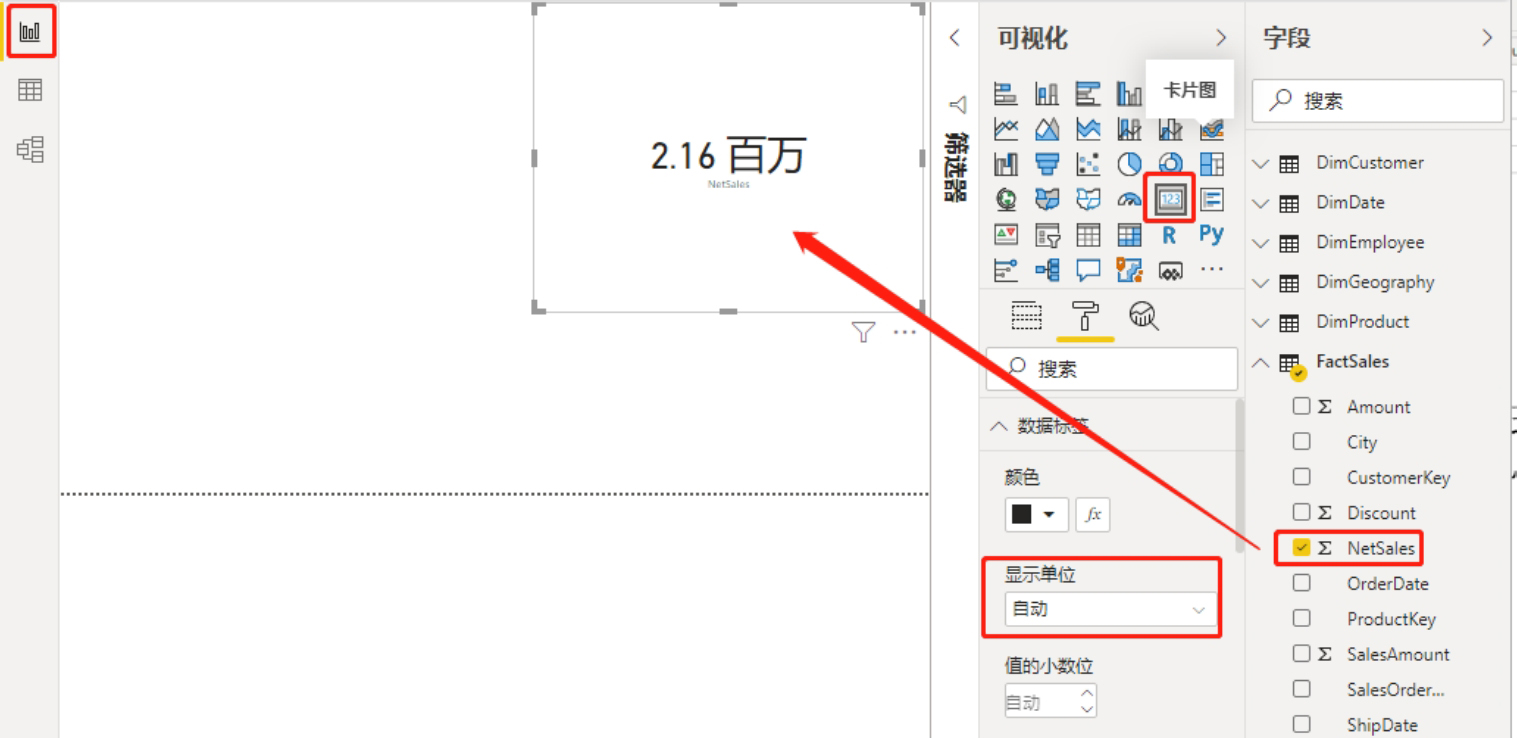
Task: Select the multi-row card visual
Action: pos(1211,199)
